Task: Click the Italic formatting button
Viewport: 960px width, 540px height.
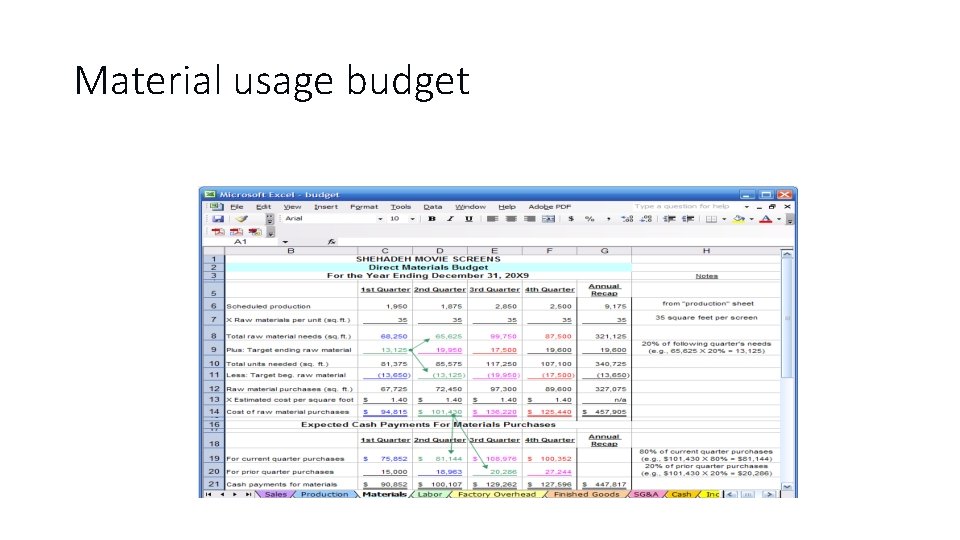Action: click(450, 219)
